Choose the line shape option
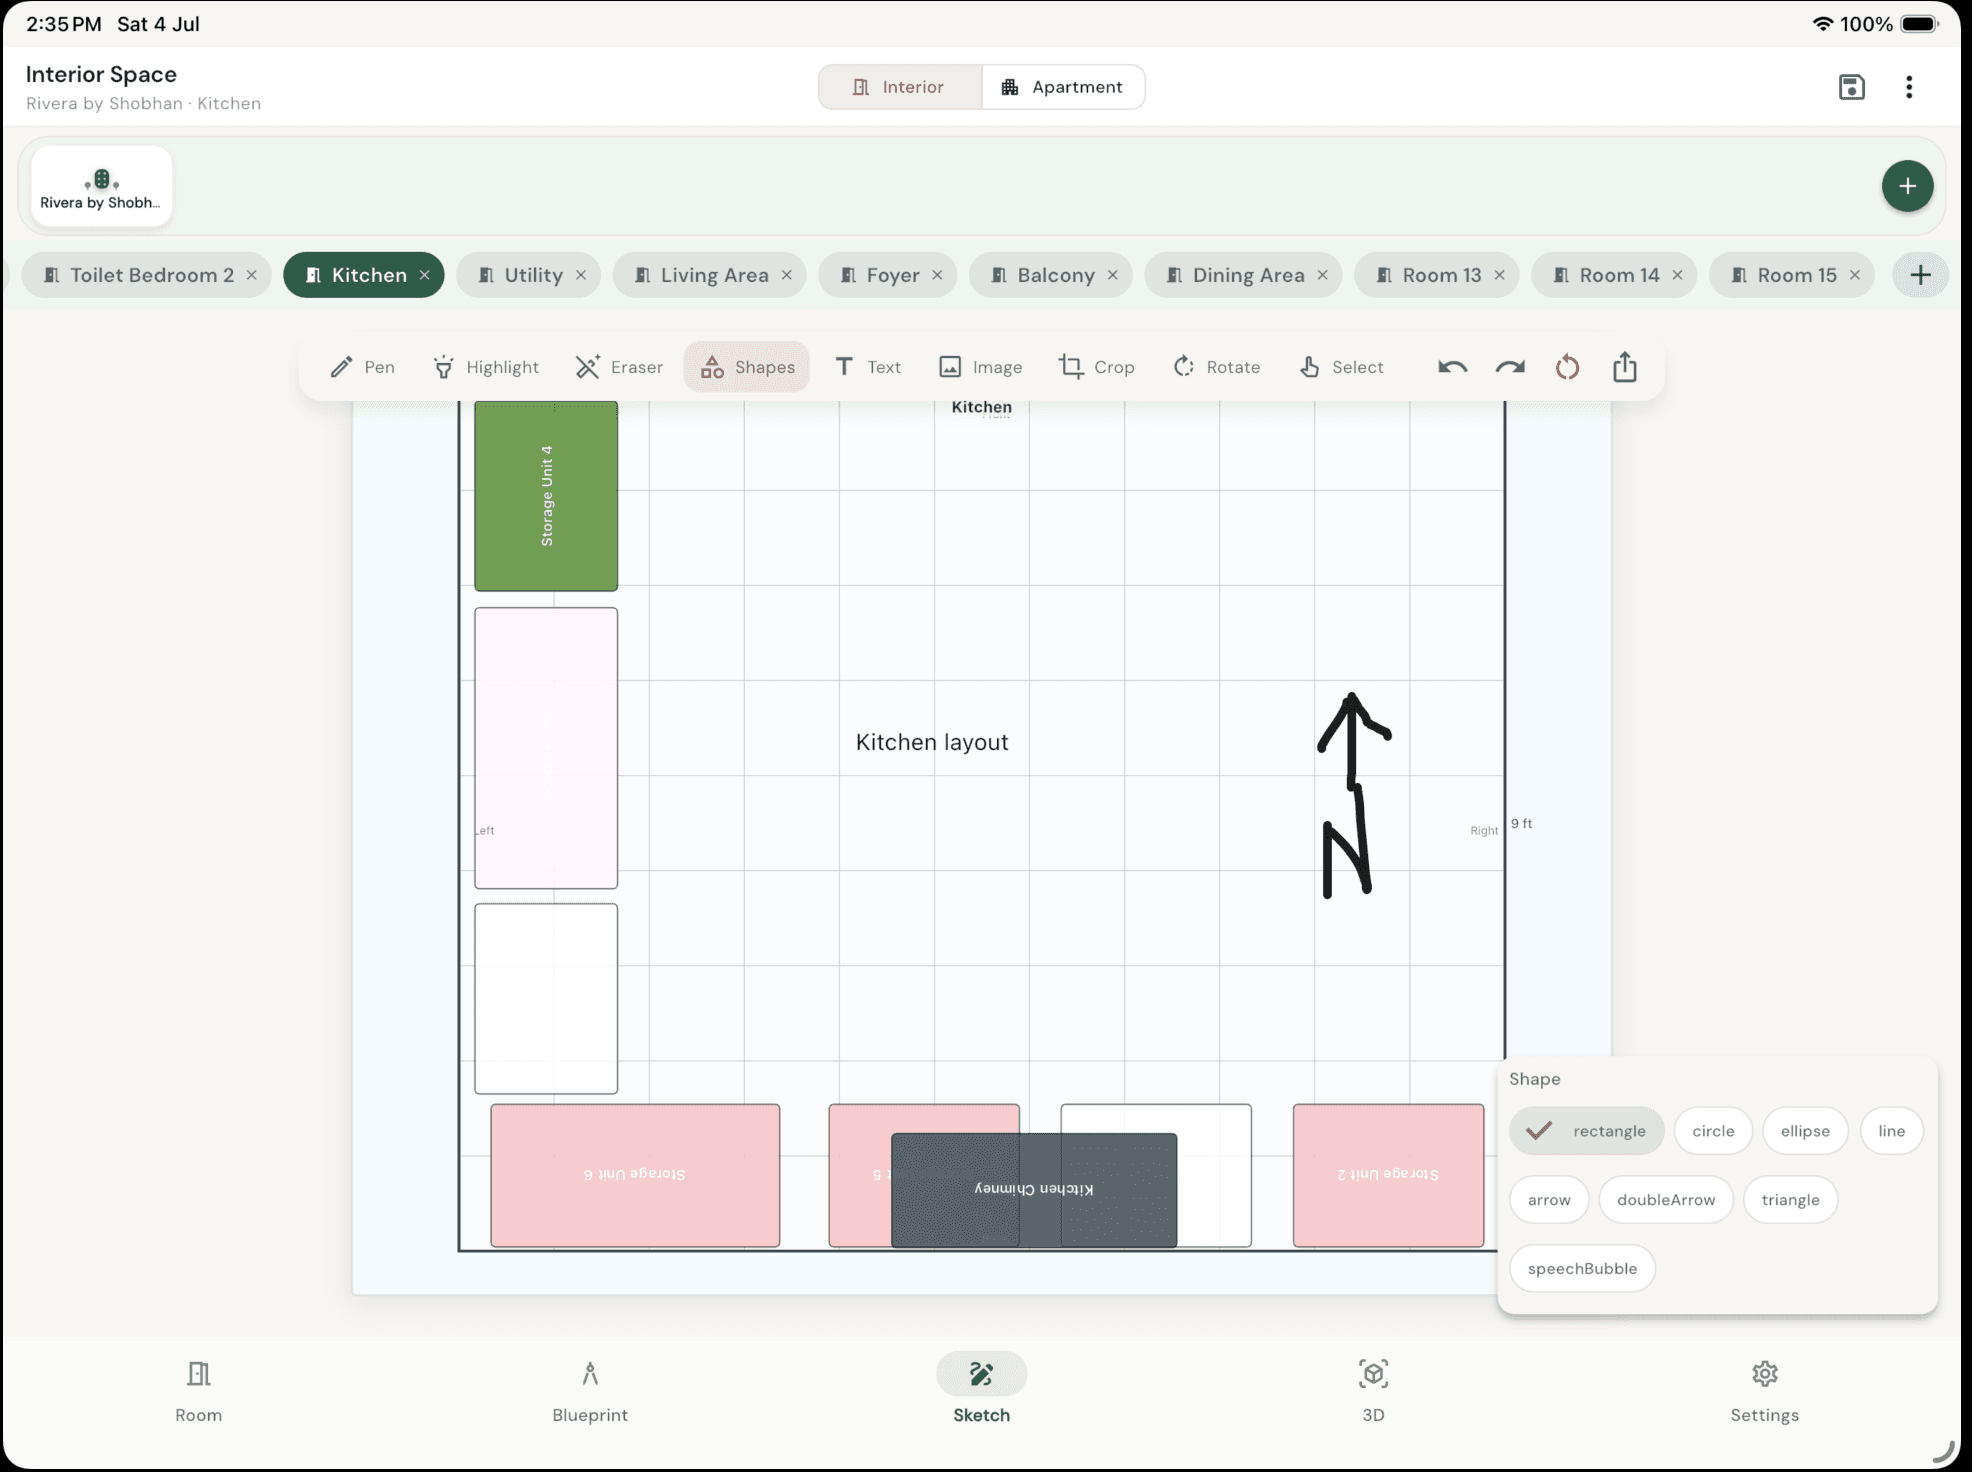1972x1472 pixels. coord(1891,1131)
